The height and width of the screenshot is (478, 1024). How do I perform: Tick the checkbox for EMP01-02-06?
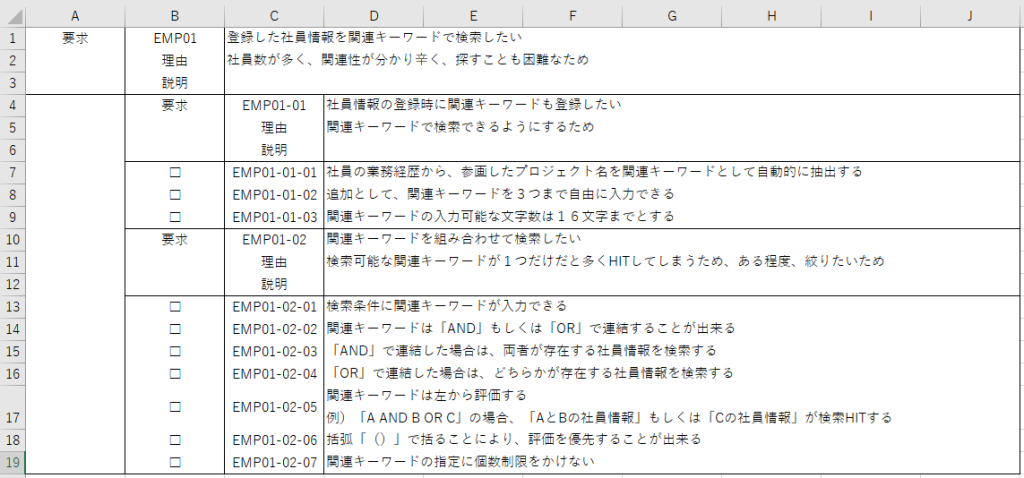coord(174,439)
